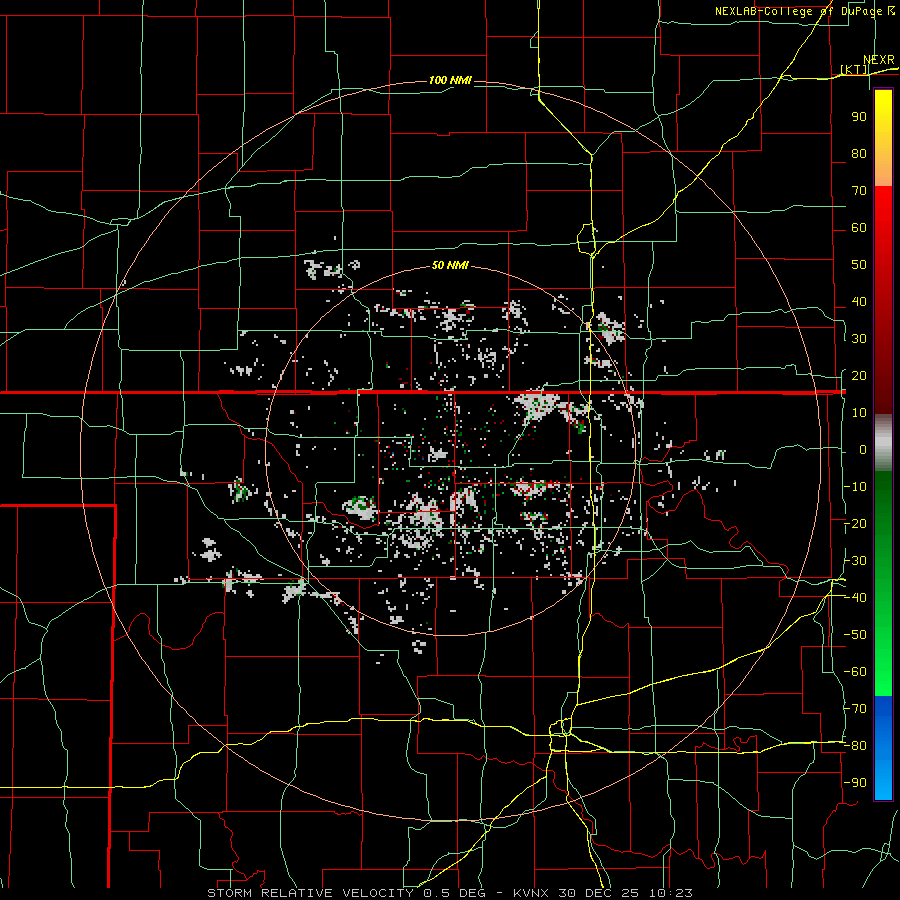900x900 pixels.
Task: Click the -30 scale label
Action: coord(855,561)
